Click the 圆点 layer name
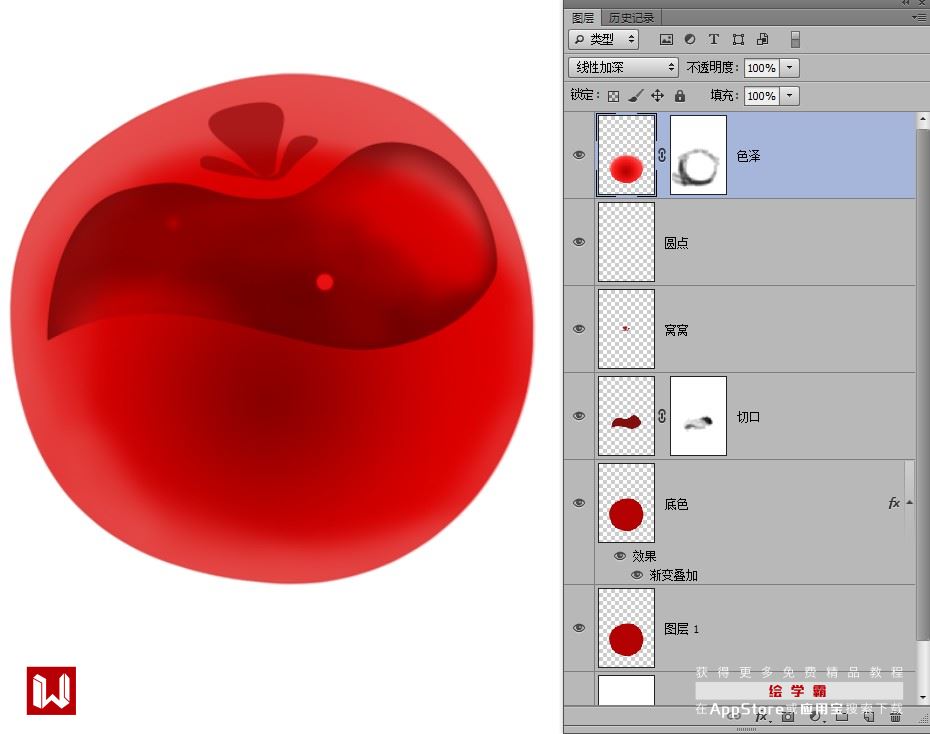The image size is (930, 734). click(x=676, y=243)
